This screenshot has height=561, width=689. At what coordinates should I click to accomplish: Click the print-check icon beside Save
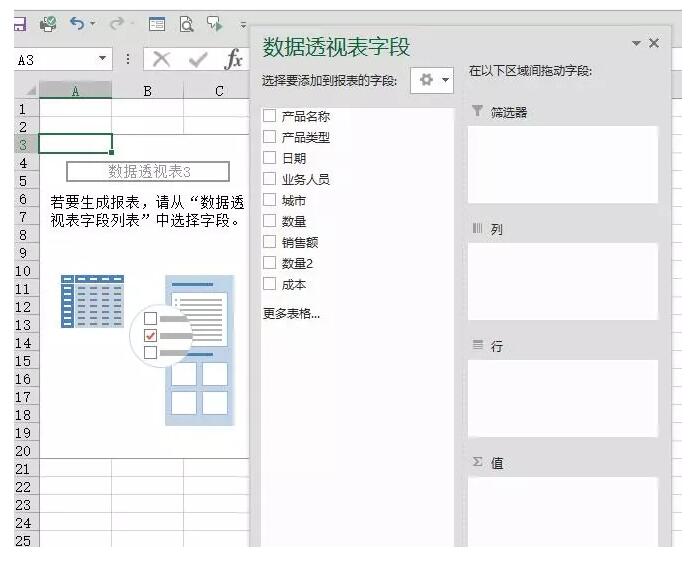pos(48,24)
